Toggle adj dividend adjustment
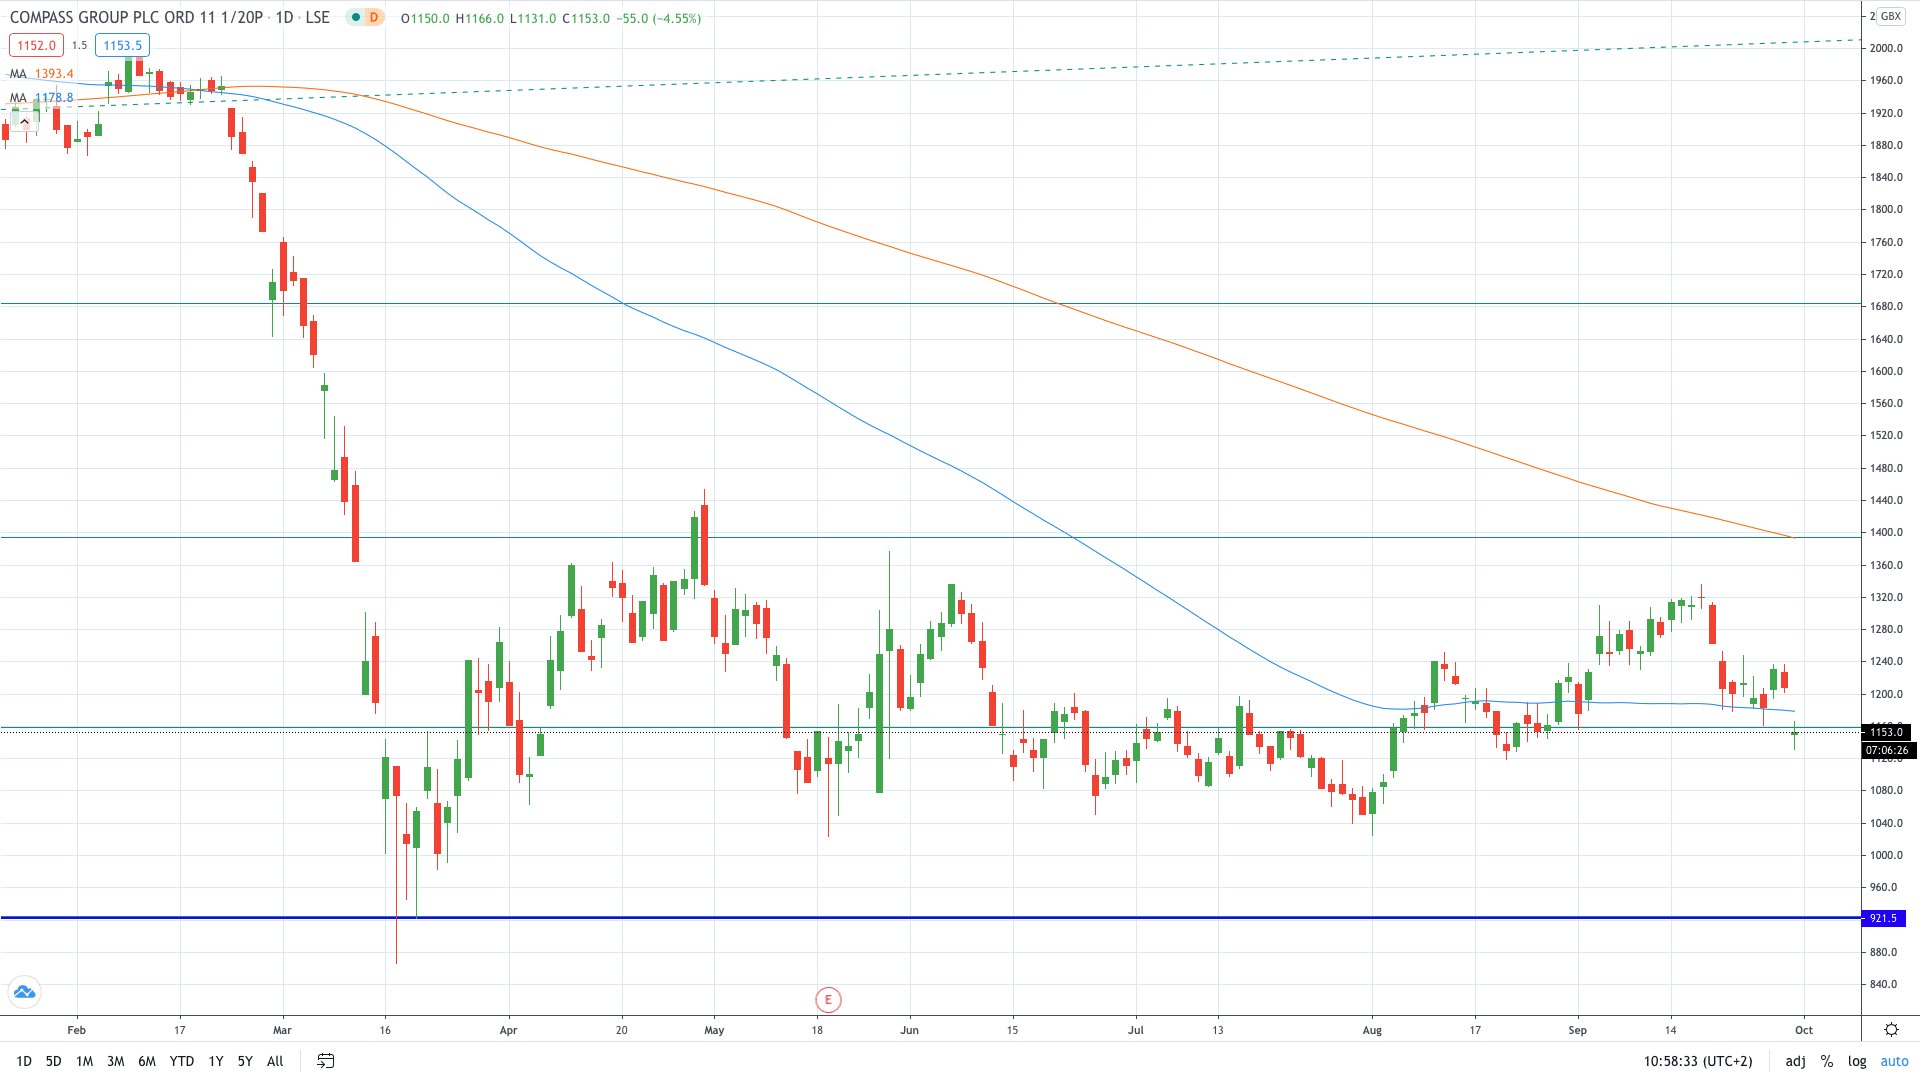Image resolution: width=1920 pixels, height=1080 pixels. [1796, 1061]
